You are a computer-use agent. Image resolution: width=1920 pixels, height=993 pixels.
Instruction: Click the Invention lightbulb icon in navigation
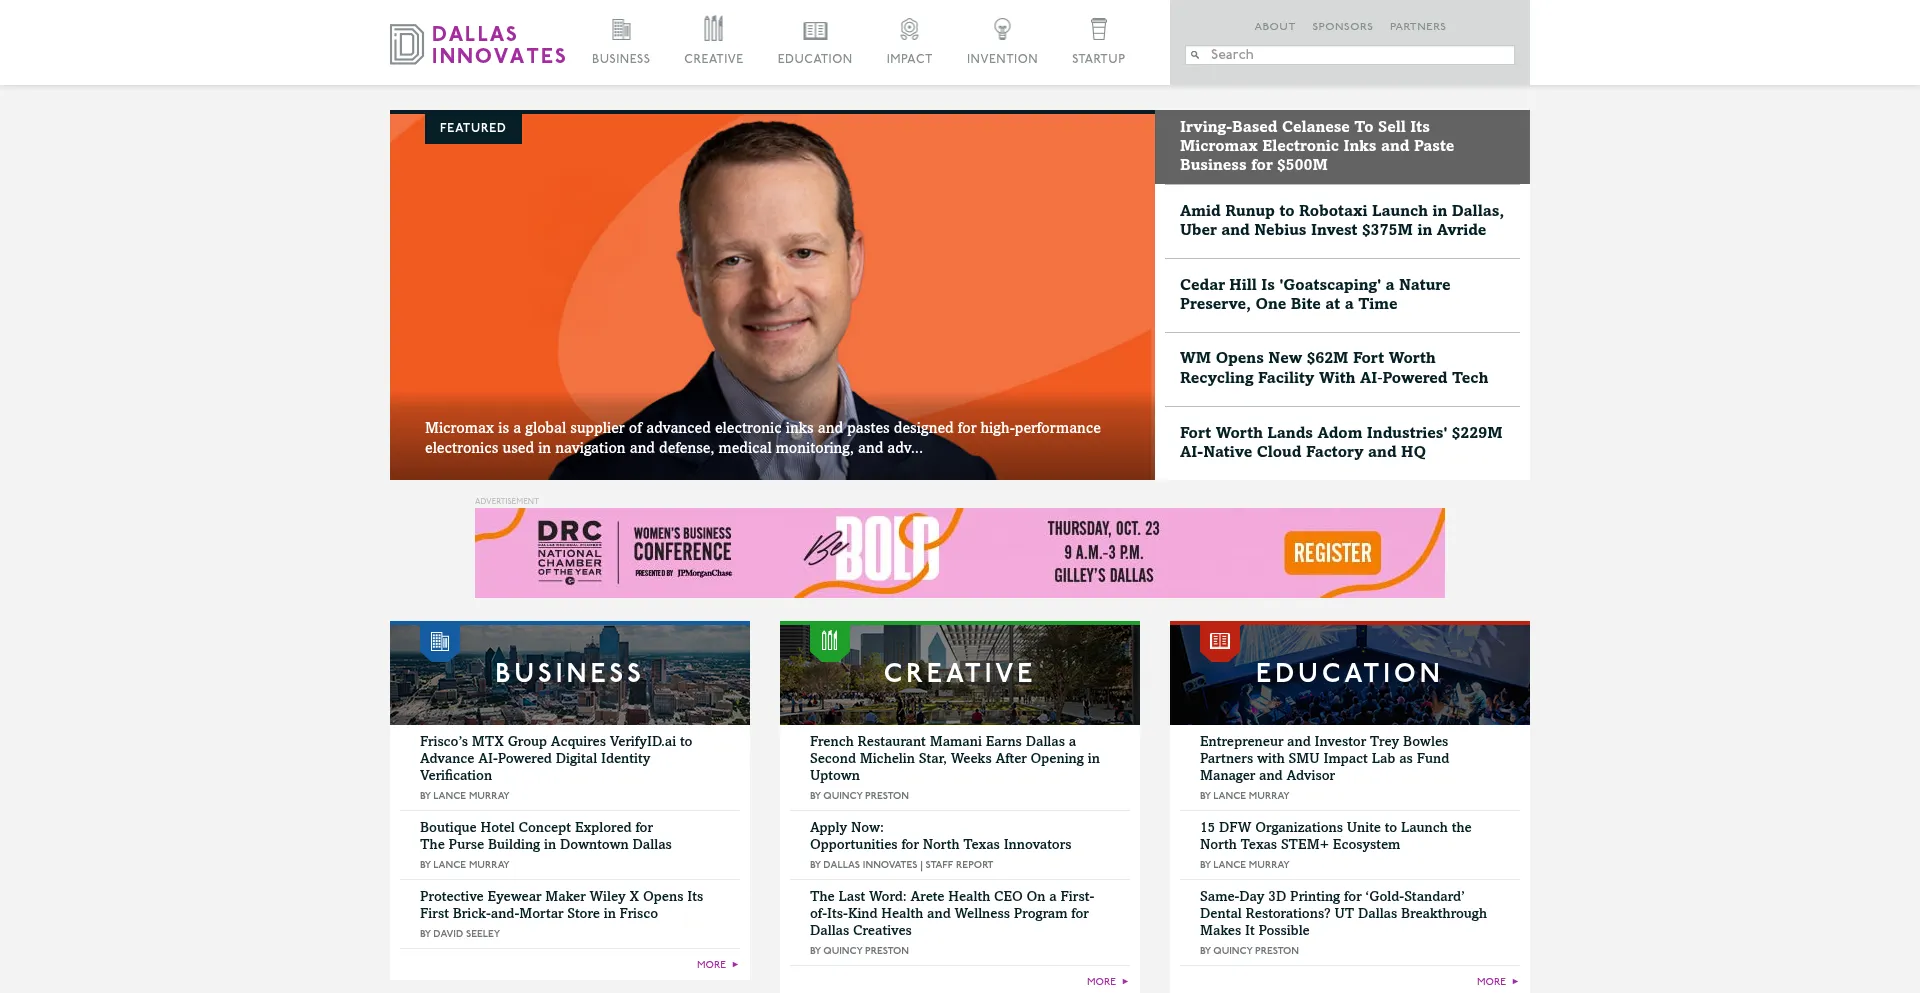[1002, 29]
